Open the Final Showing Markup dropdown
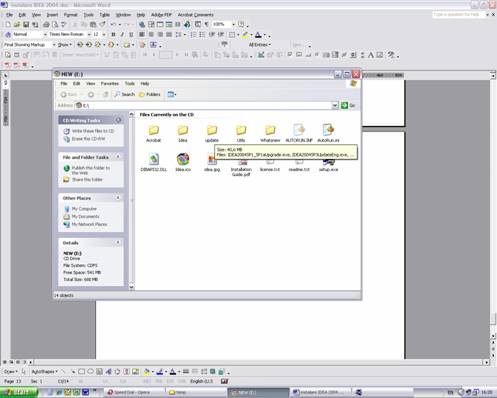Image resolution: width=497 pixels, height=398 pixels. coord(54,45)
